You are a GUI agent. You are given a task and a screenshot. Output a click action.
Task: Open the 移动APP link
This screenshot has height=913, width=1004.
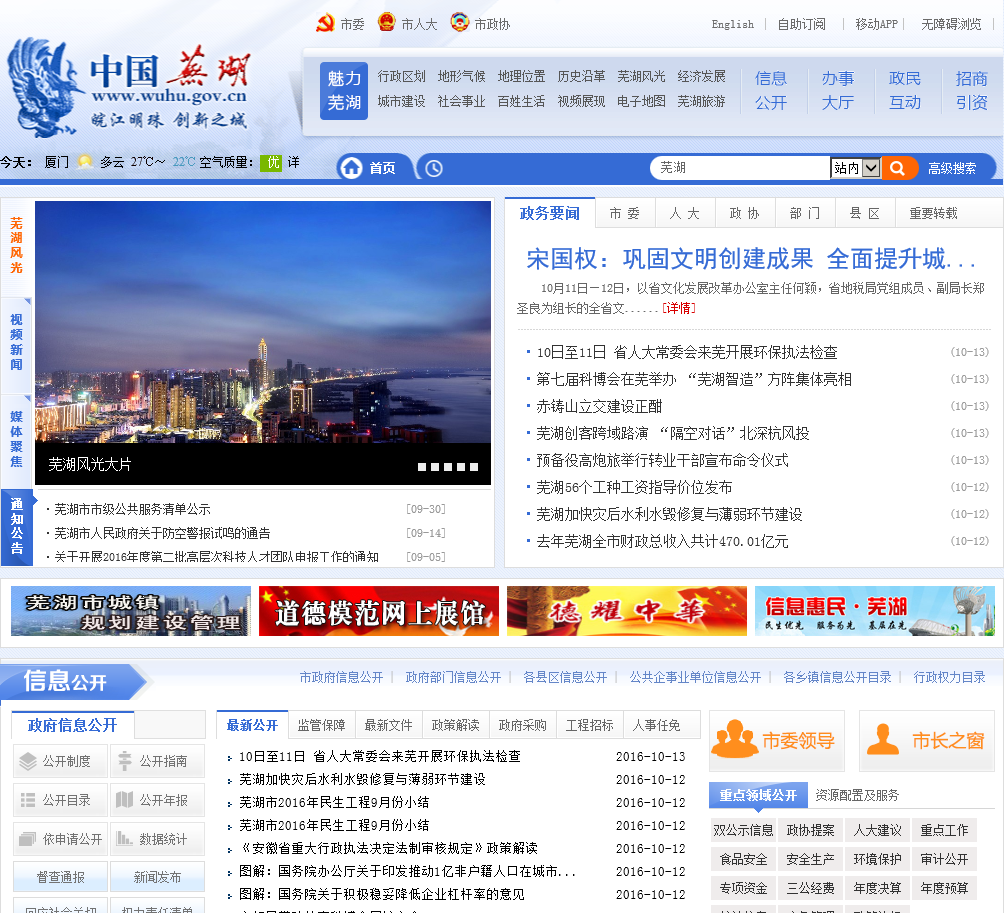877,24
